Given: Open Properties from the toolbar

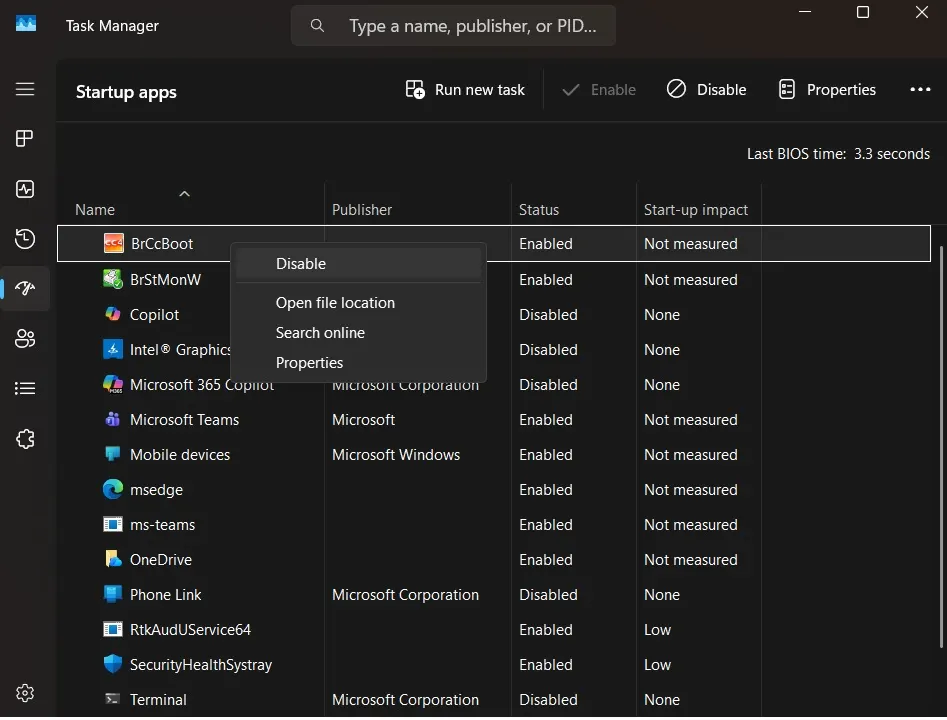Looking at the screenshot, I should pos(827,89).
